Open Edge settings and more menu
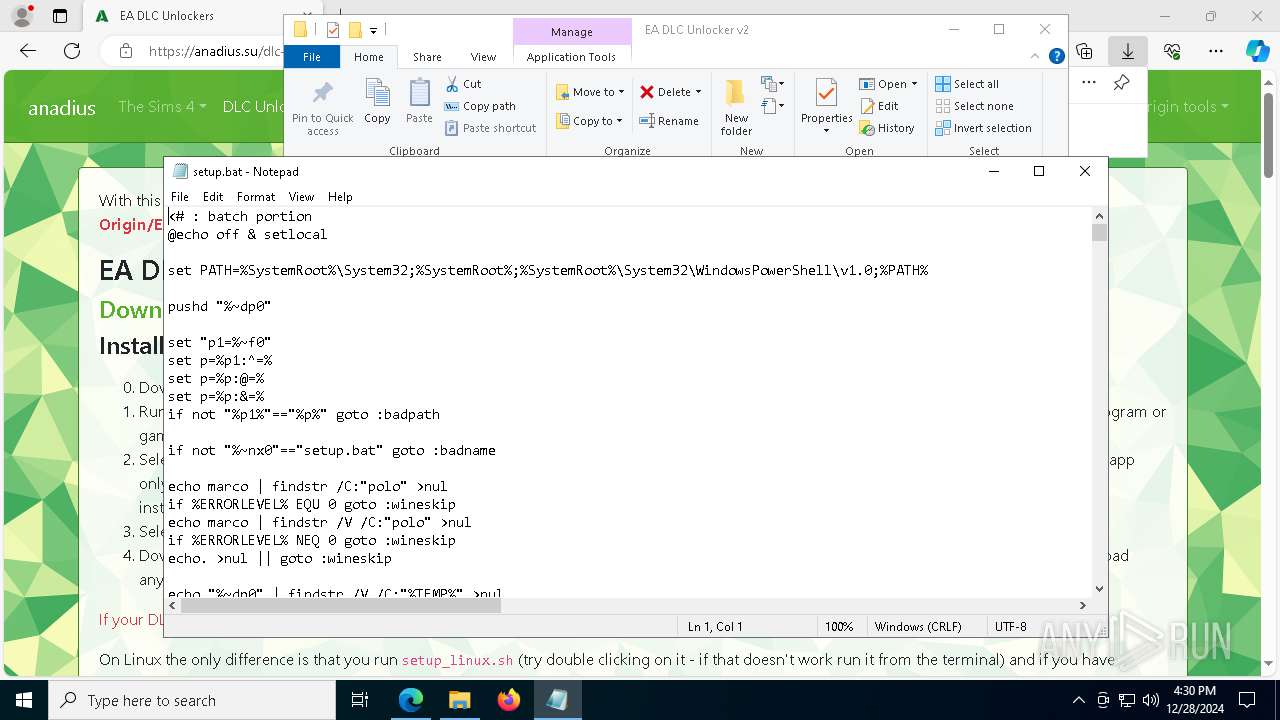The height and width of the screenshot is (720, 1280). (1216, 51)
